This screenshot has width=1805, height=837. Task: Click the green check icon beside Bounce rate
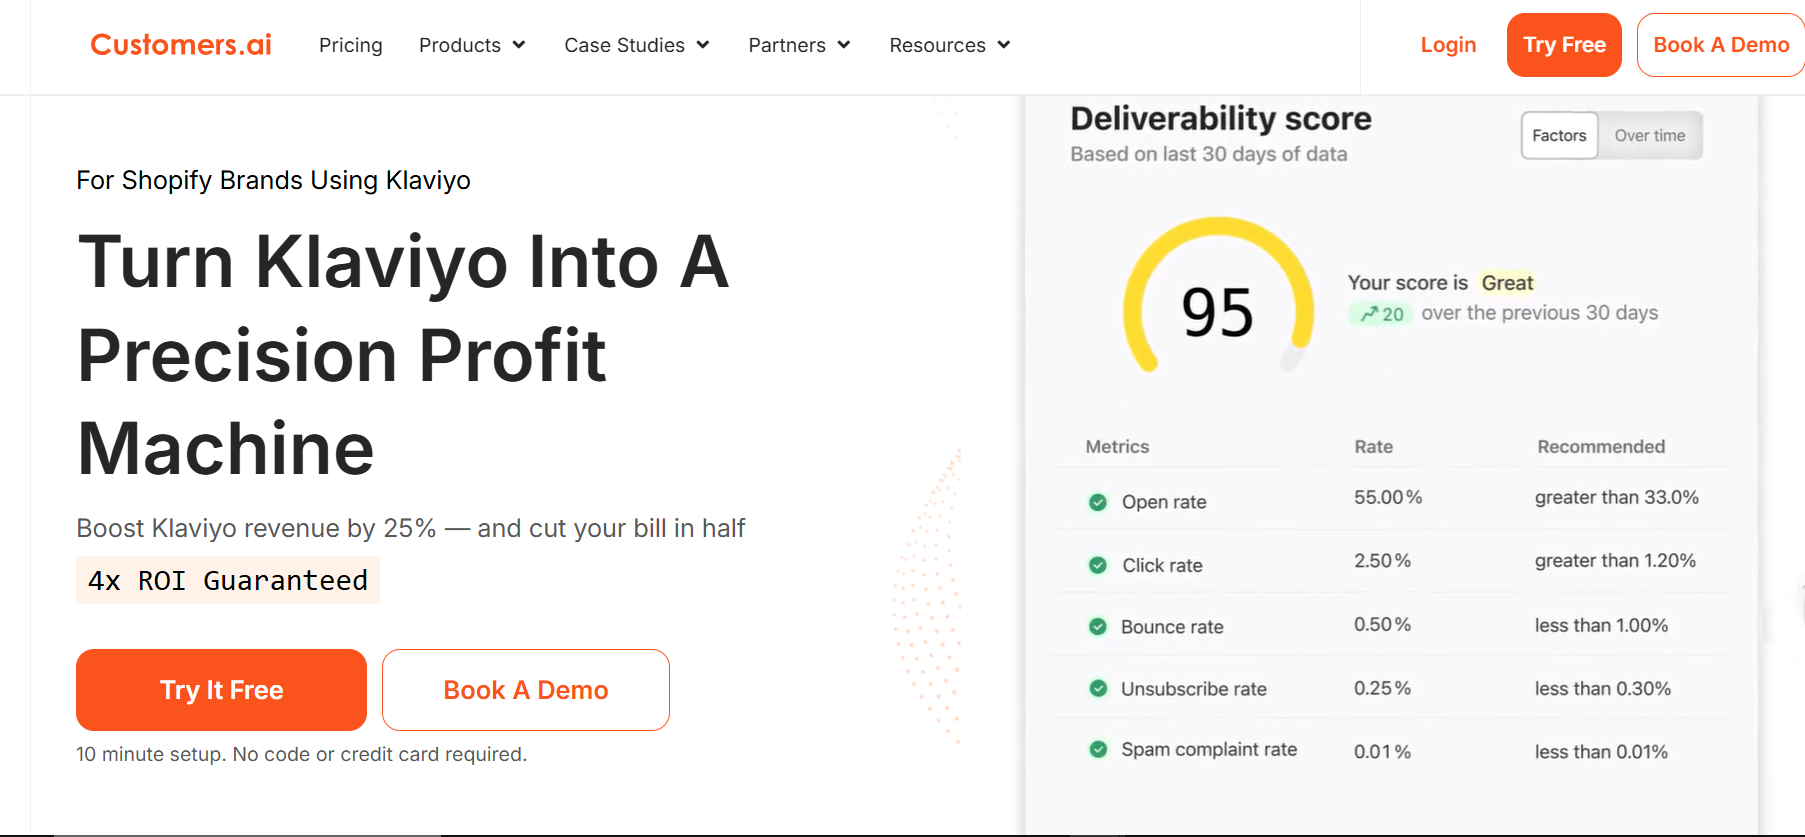[x=1098, y=627]
